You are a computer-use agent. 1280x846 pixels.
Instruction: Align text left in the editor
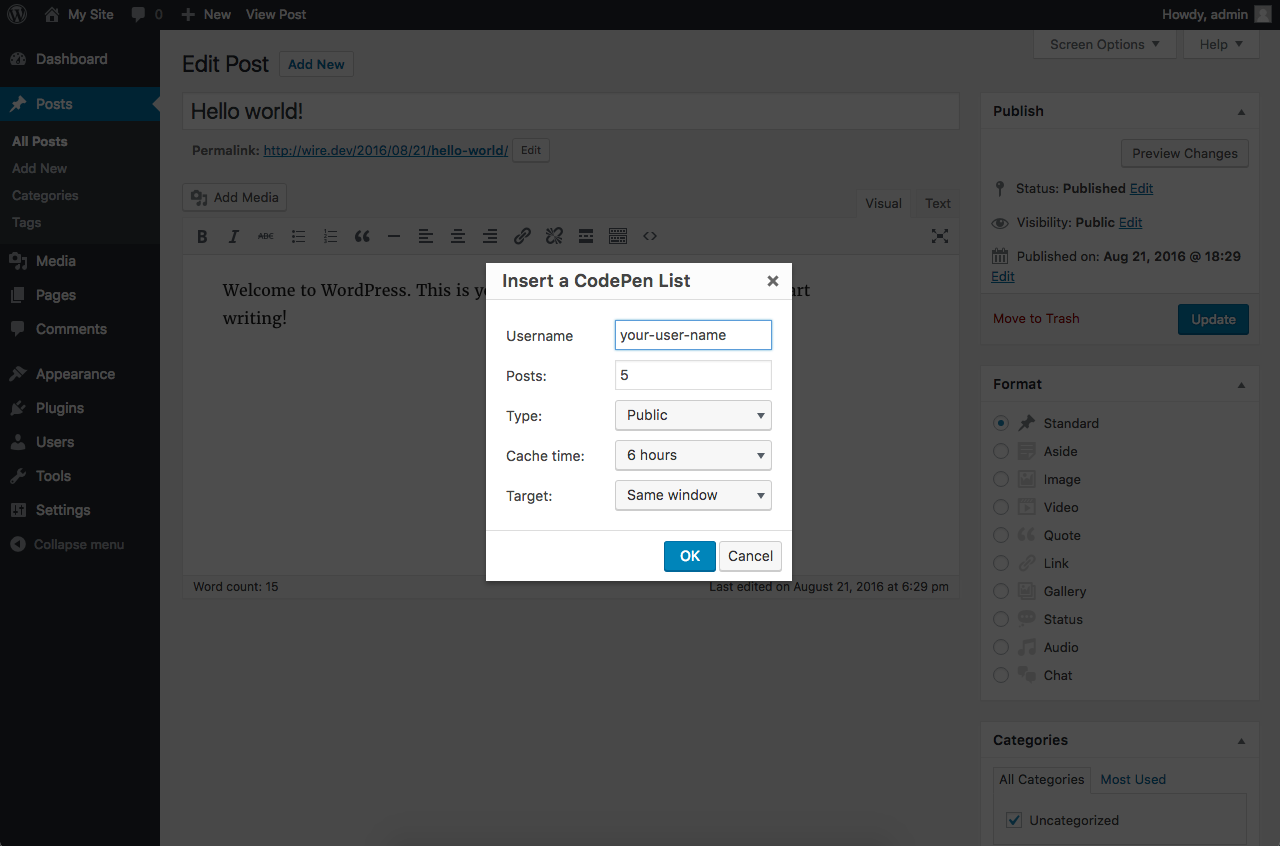(x=426, y=236)
